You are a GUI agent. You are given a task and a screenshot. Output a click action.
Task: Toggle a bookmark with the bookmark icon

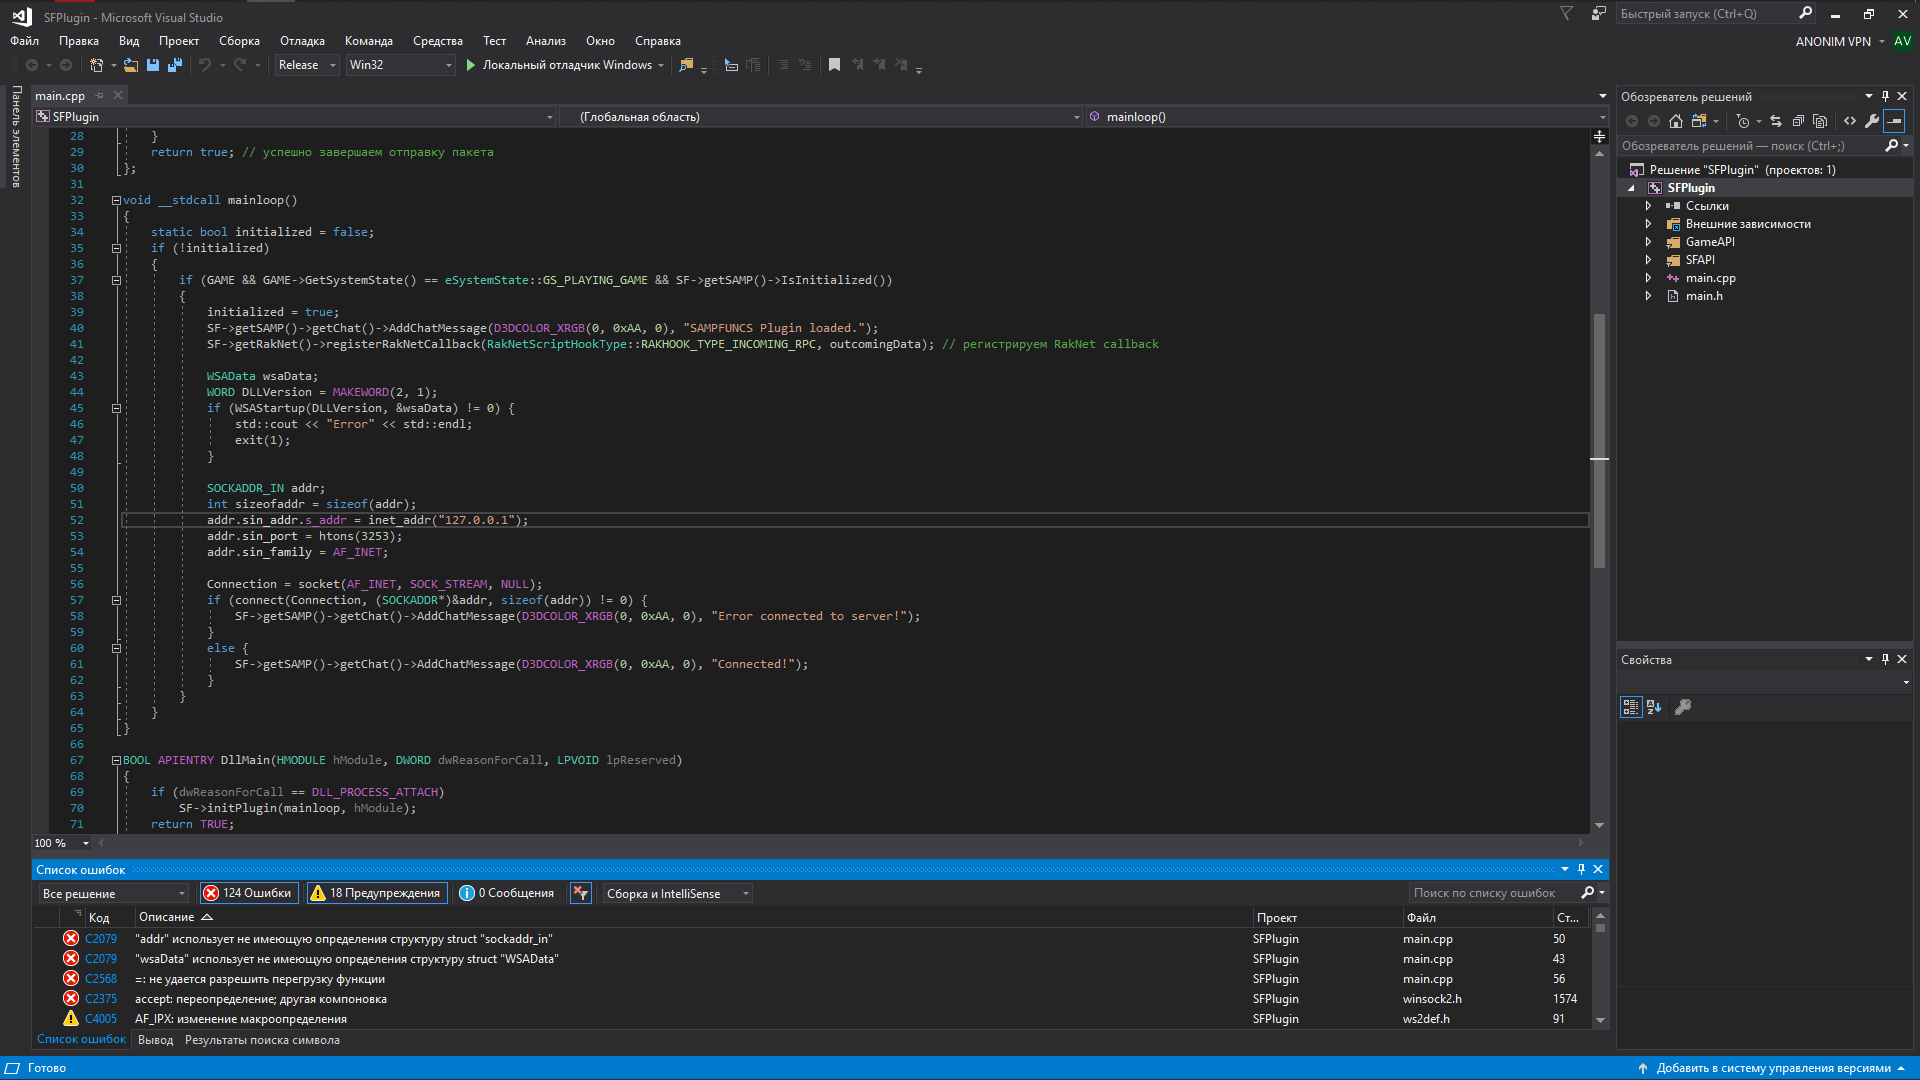point(834,65)
